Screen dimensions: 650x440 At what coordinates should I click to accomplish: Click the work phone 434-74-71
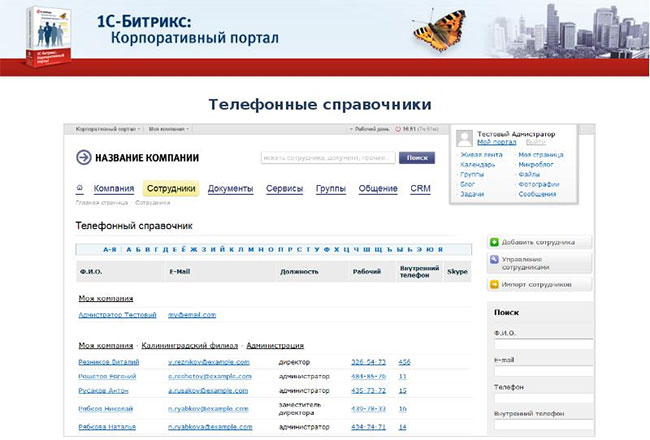click(x=368, y=427)
